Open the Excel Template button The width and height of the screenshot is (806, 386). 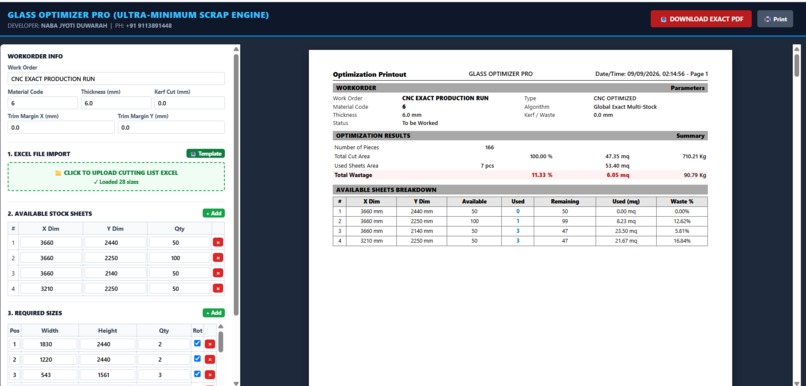coord(206,154)
